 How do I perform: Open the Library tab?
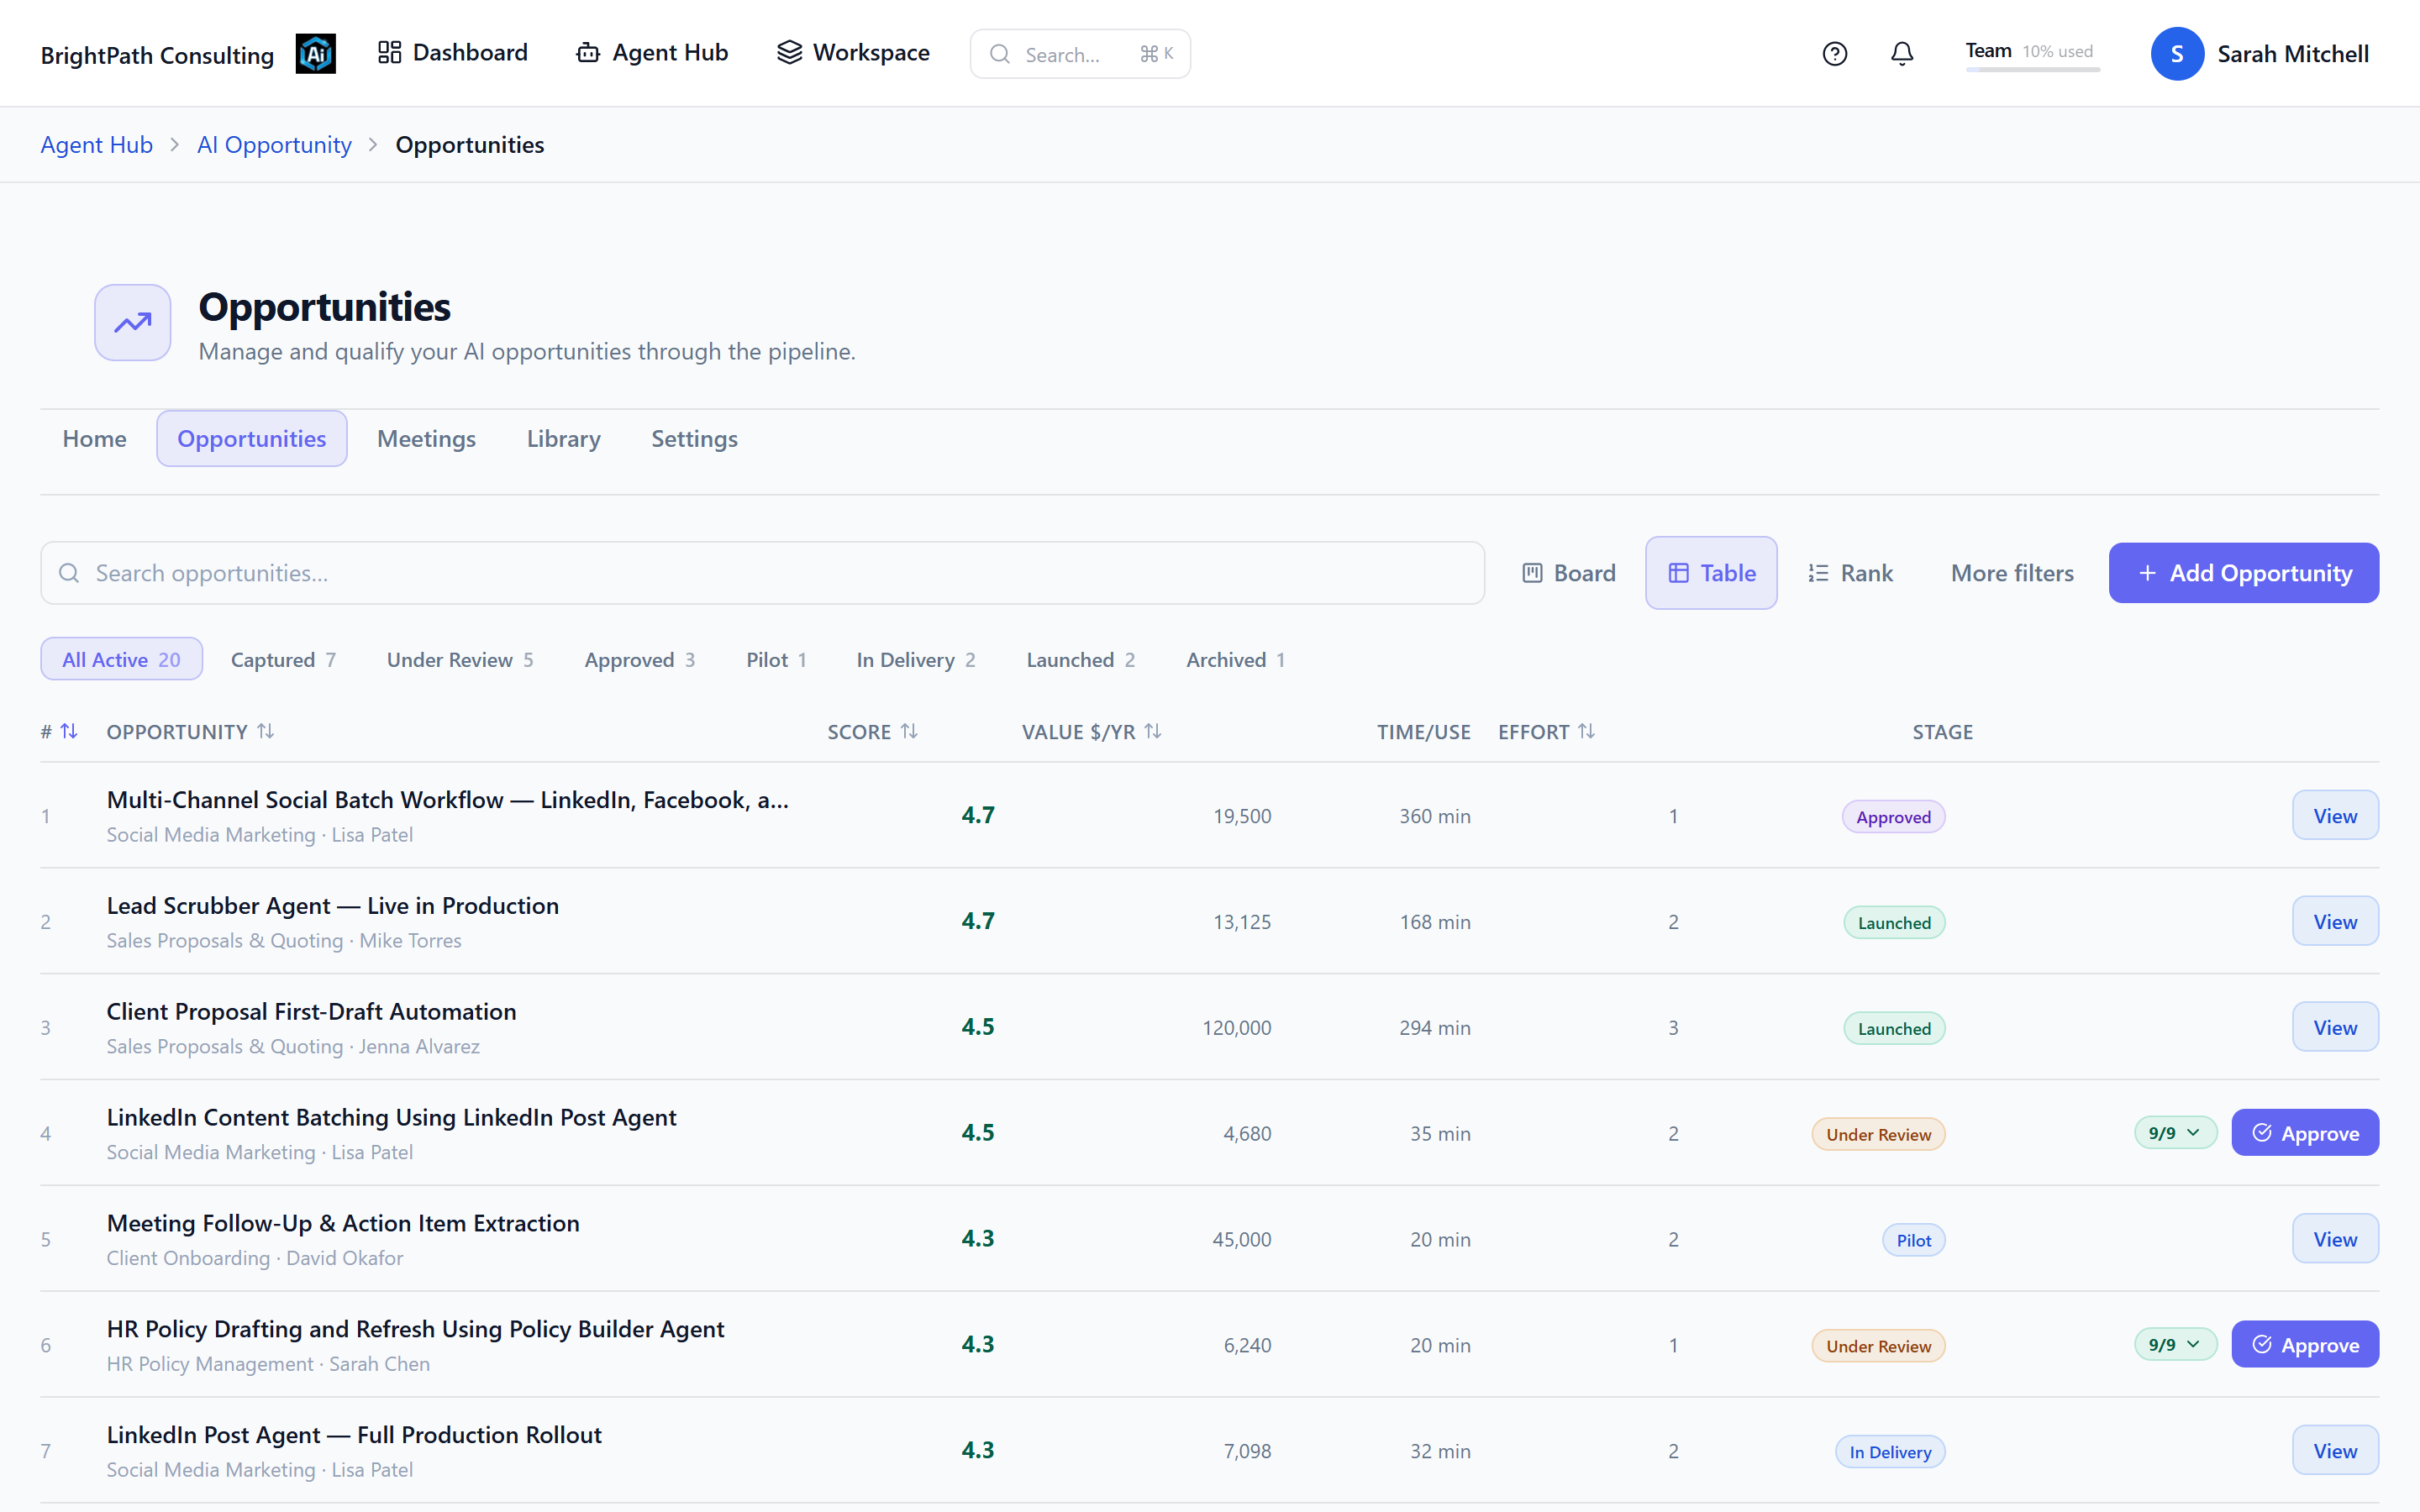coord(564,438)
